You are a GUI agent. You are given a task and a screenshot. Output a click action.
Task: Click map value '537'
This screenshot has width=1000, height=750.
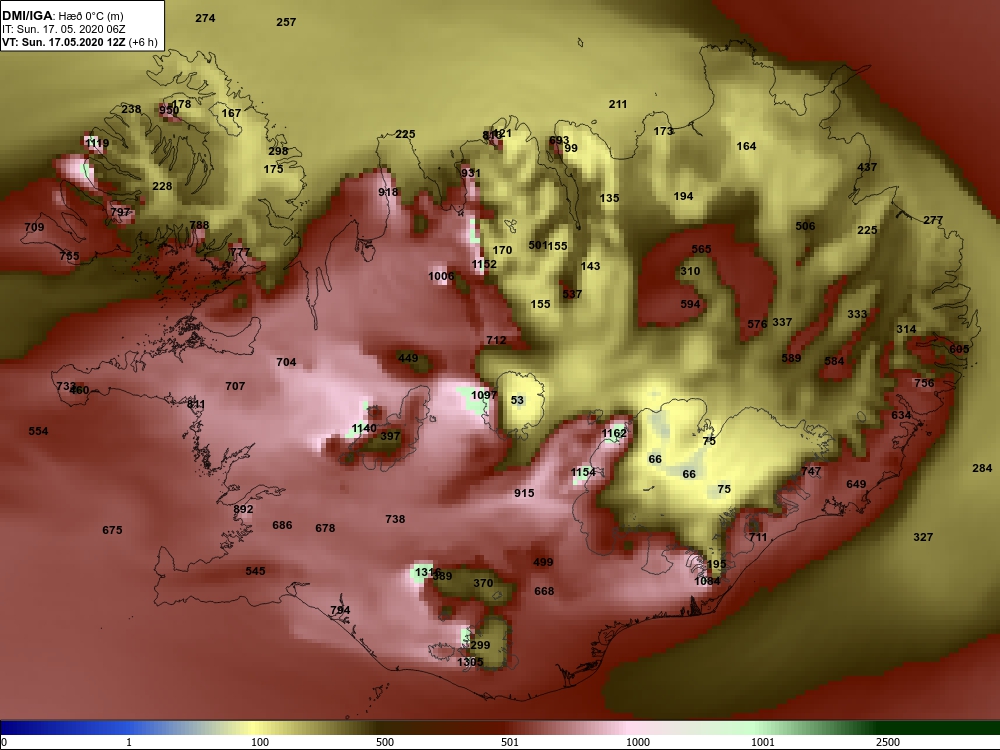click(572, 294)
